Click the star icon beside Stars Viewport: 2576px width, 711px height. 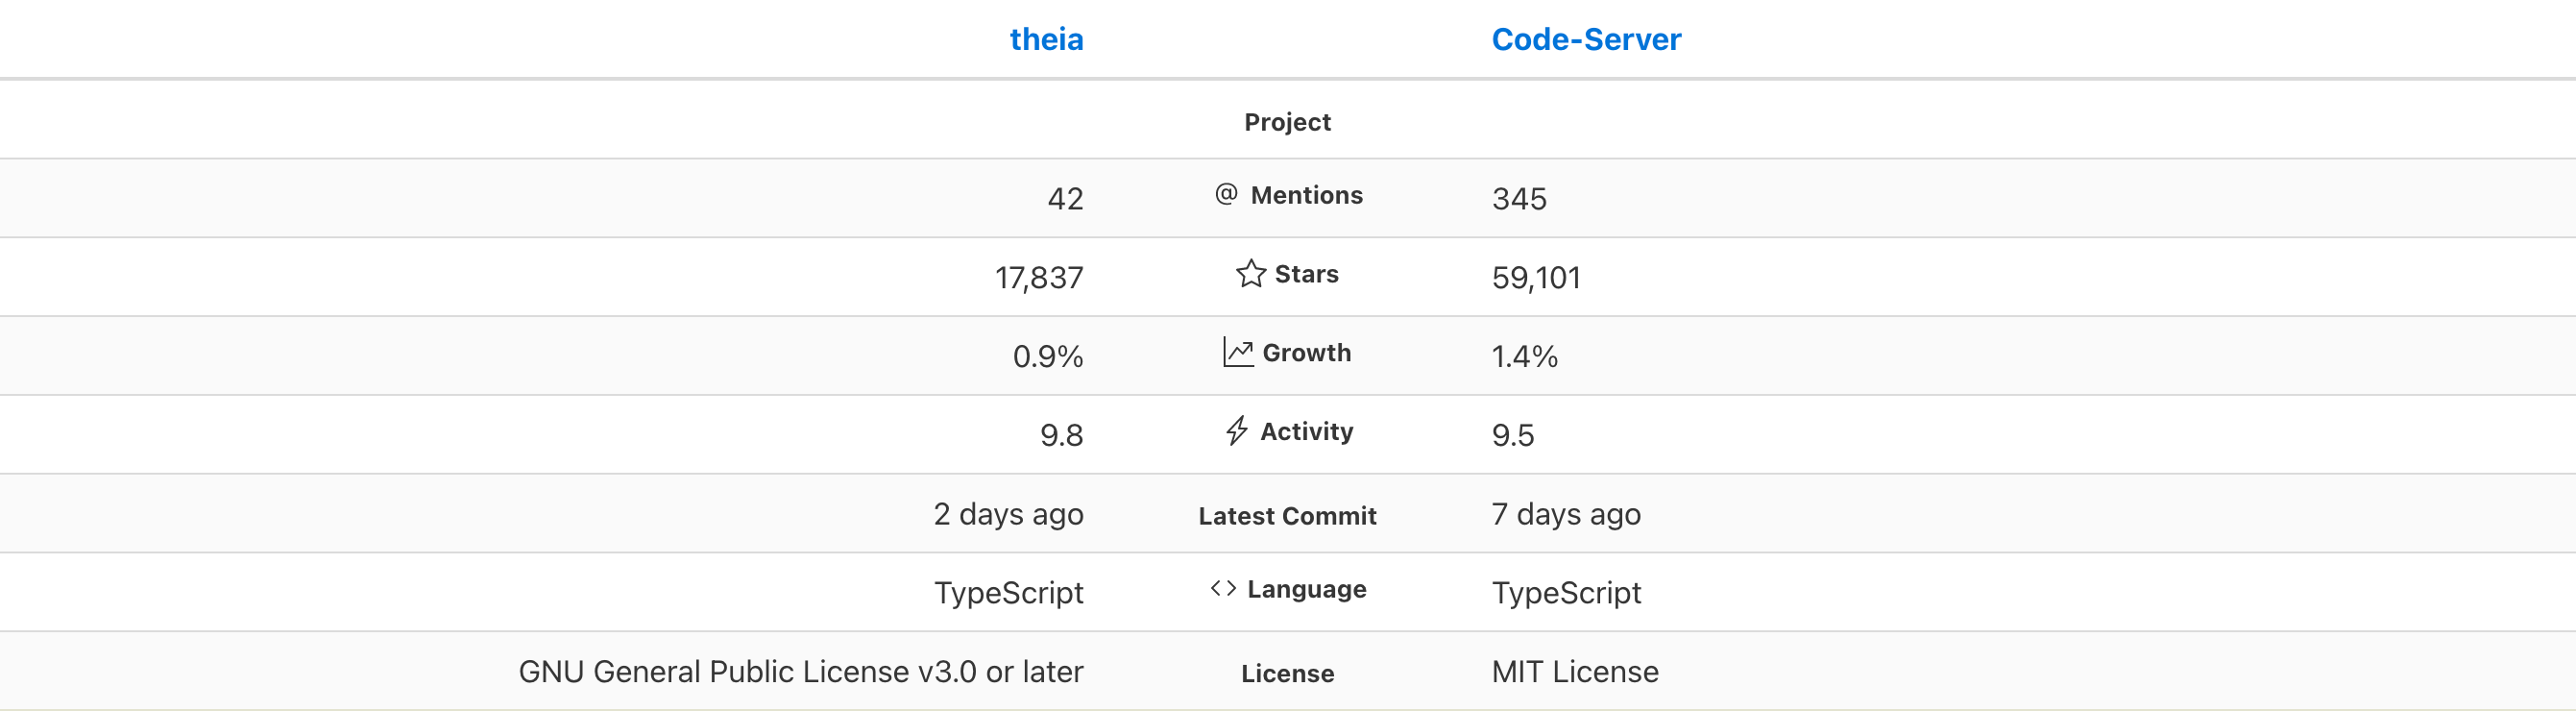[1251, 273]
